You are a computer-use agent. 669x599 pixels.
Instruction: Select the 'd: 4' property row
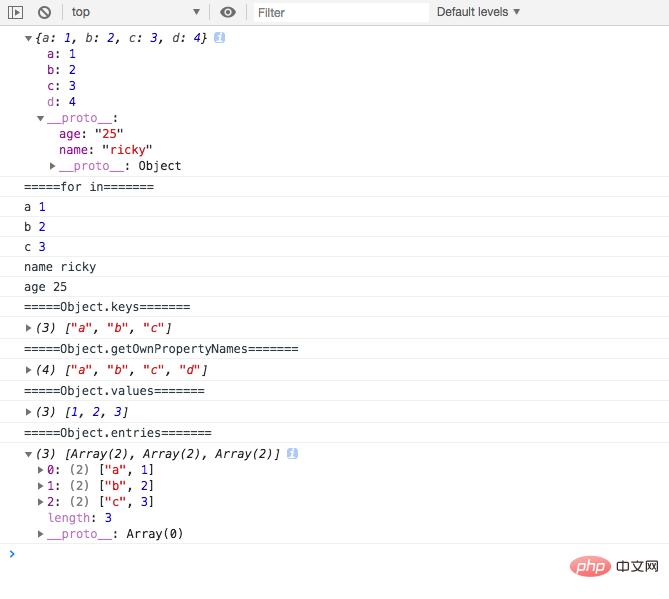(x=61, y=102)
